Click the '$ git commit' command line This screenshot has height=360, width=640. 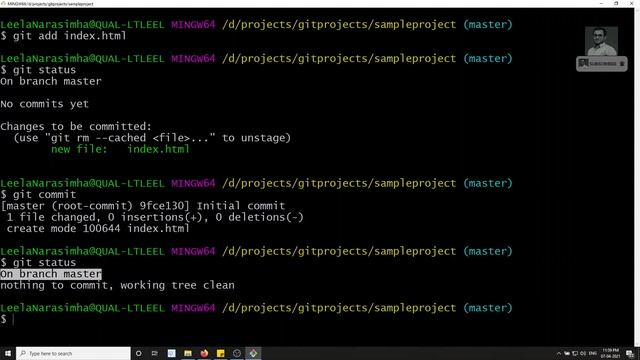click(38, 195)
